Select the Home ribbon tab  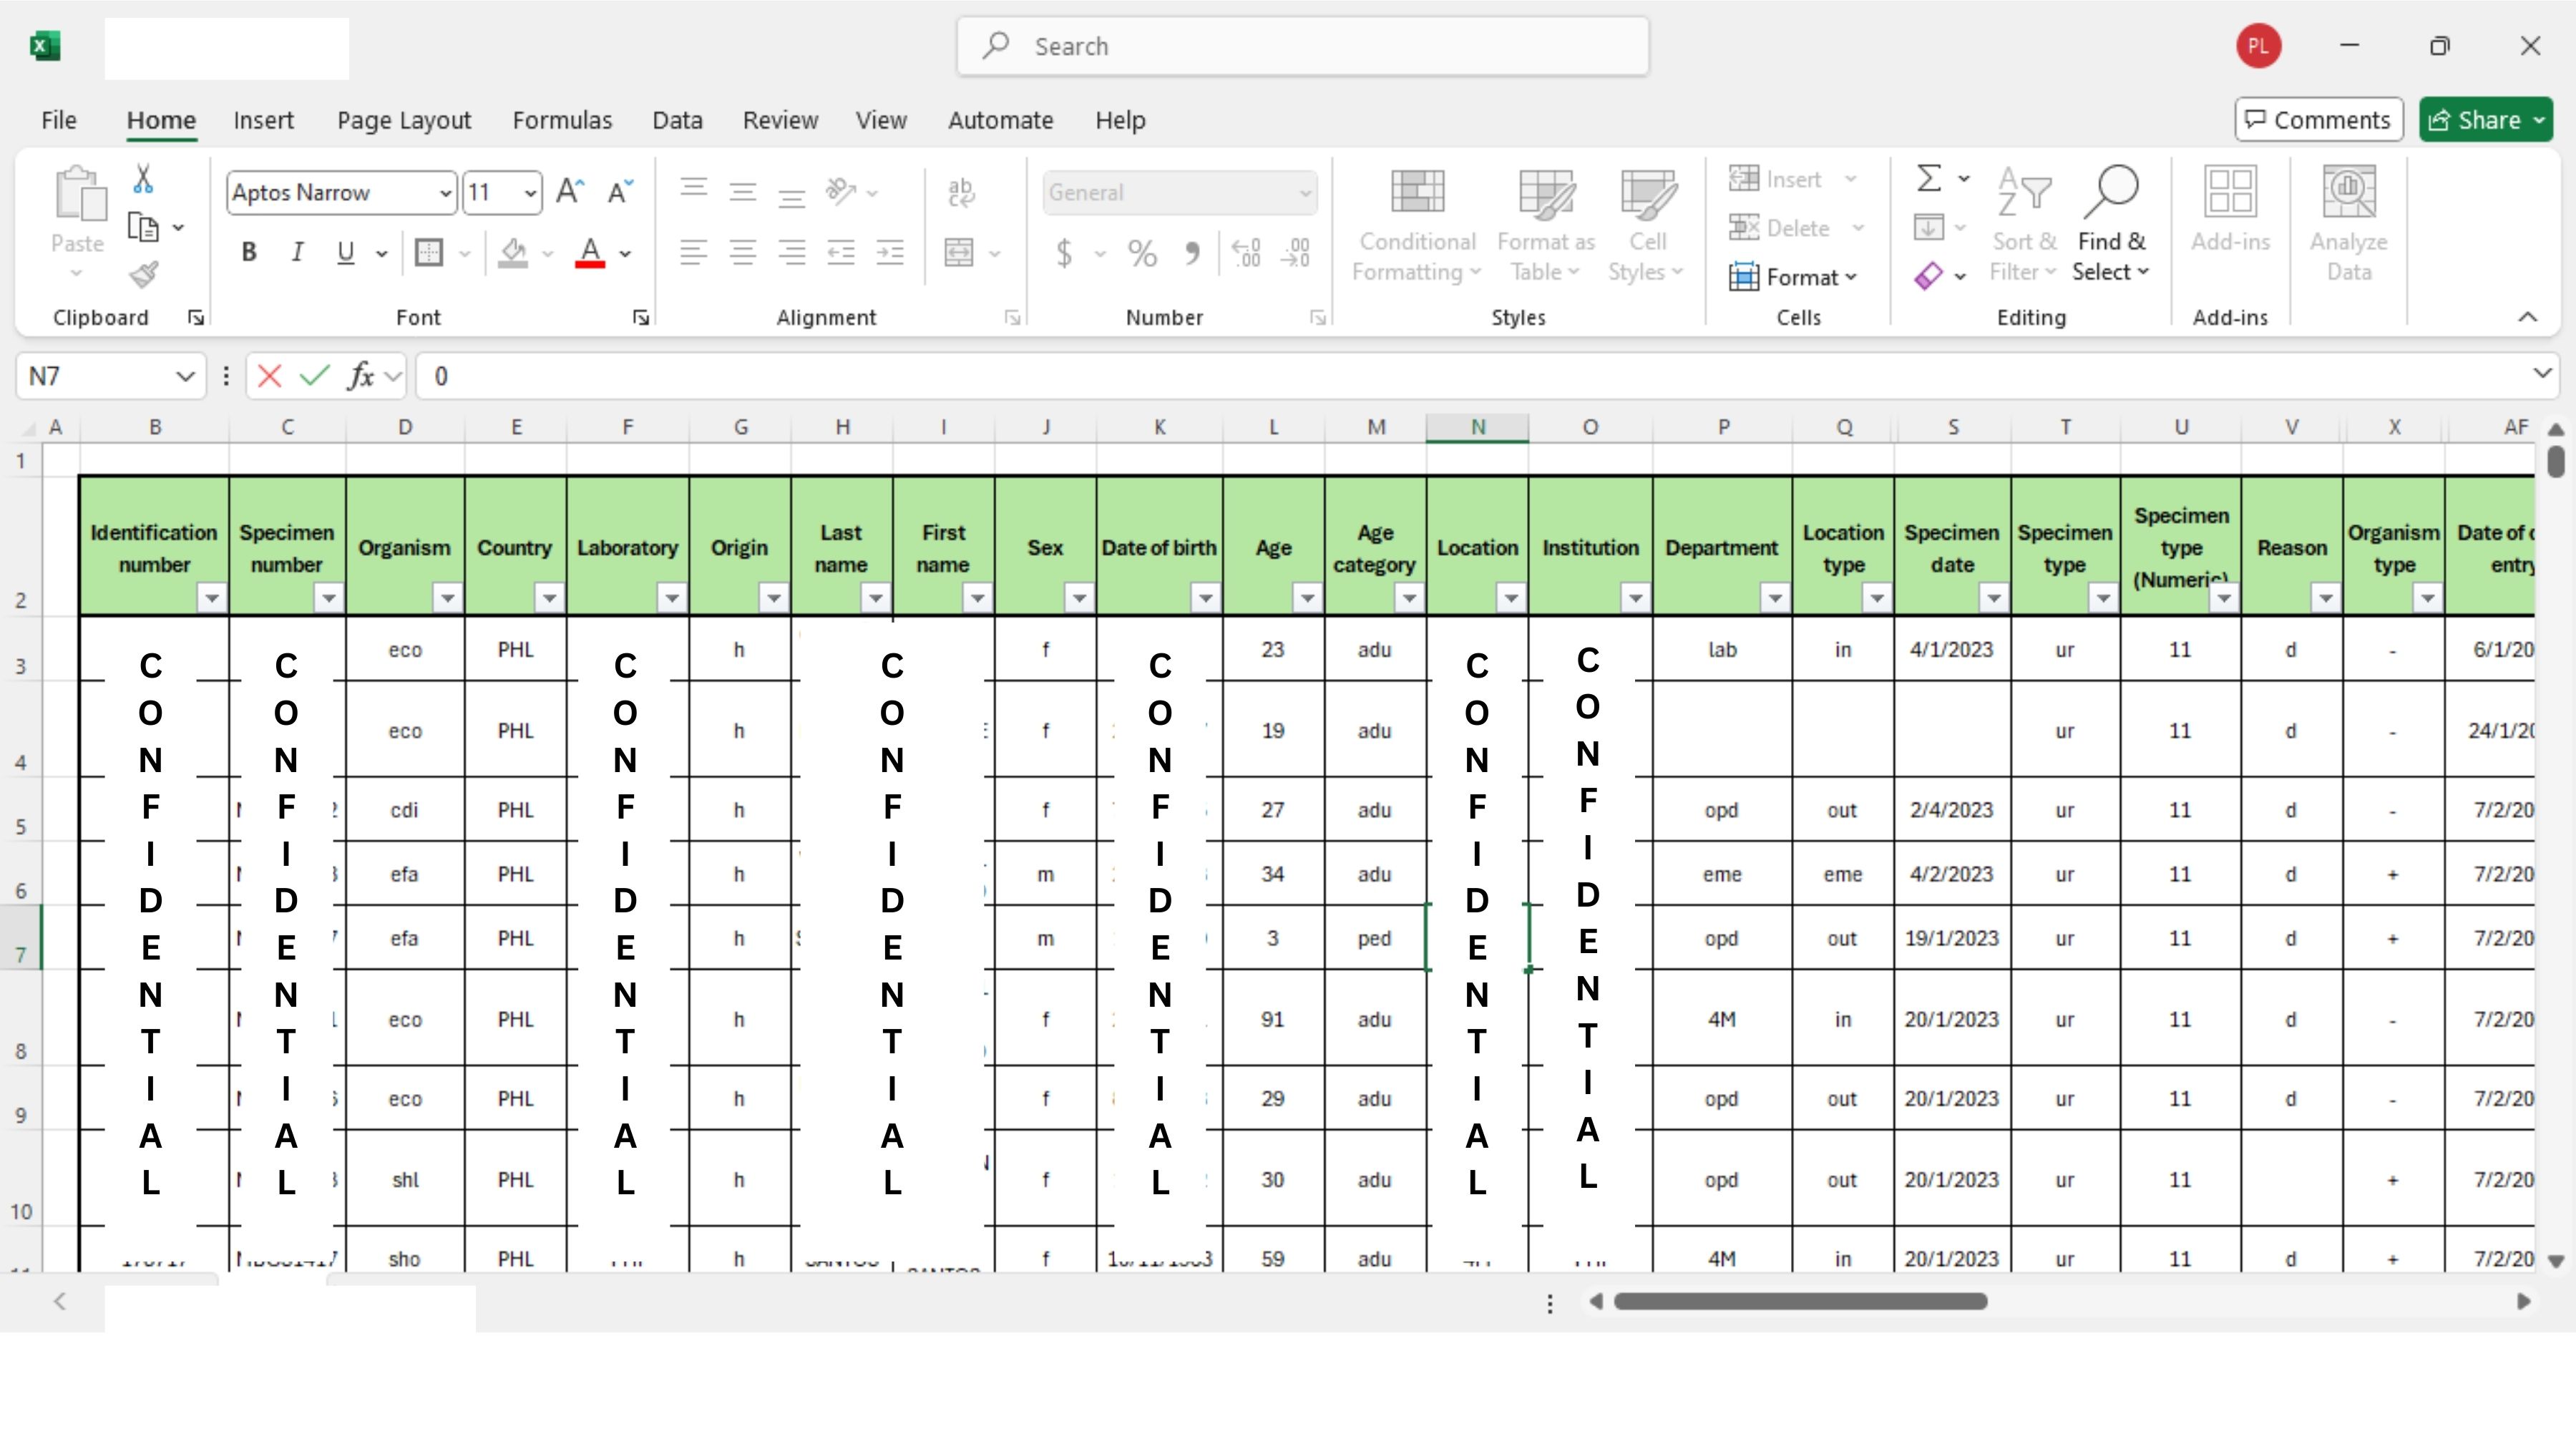pyautogui.click(x=161, y=119)
